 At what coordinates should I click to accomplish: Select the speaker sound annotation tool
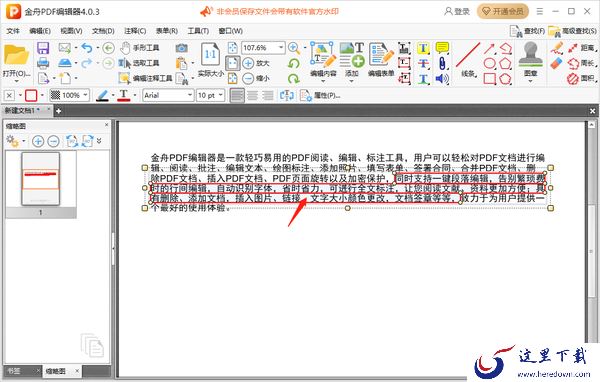click(442, 78)
